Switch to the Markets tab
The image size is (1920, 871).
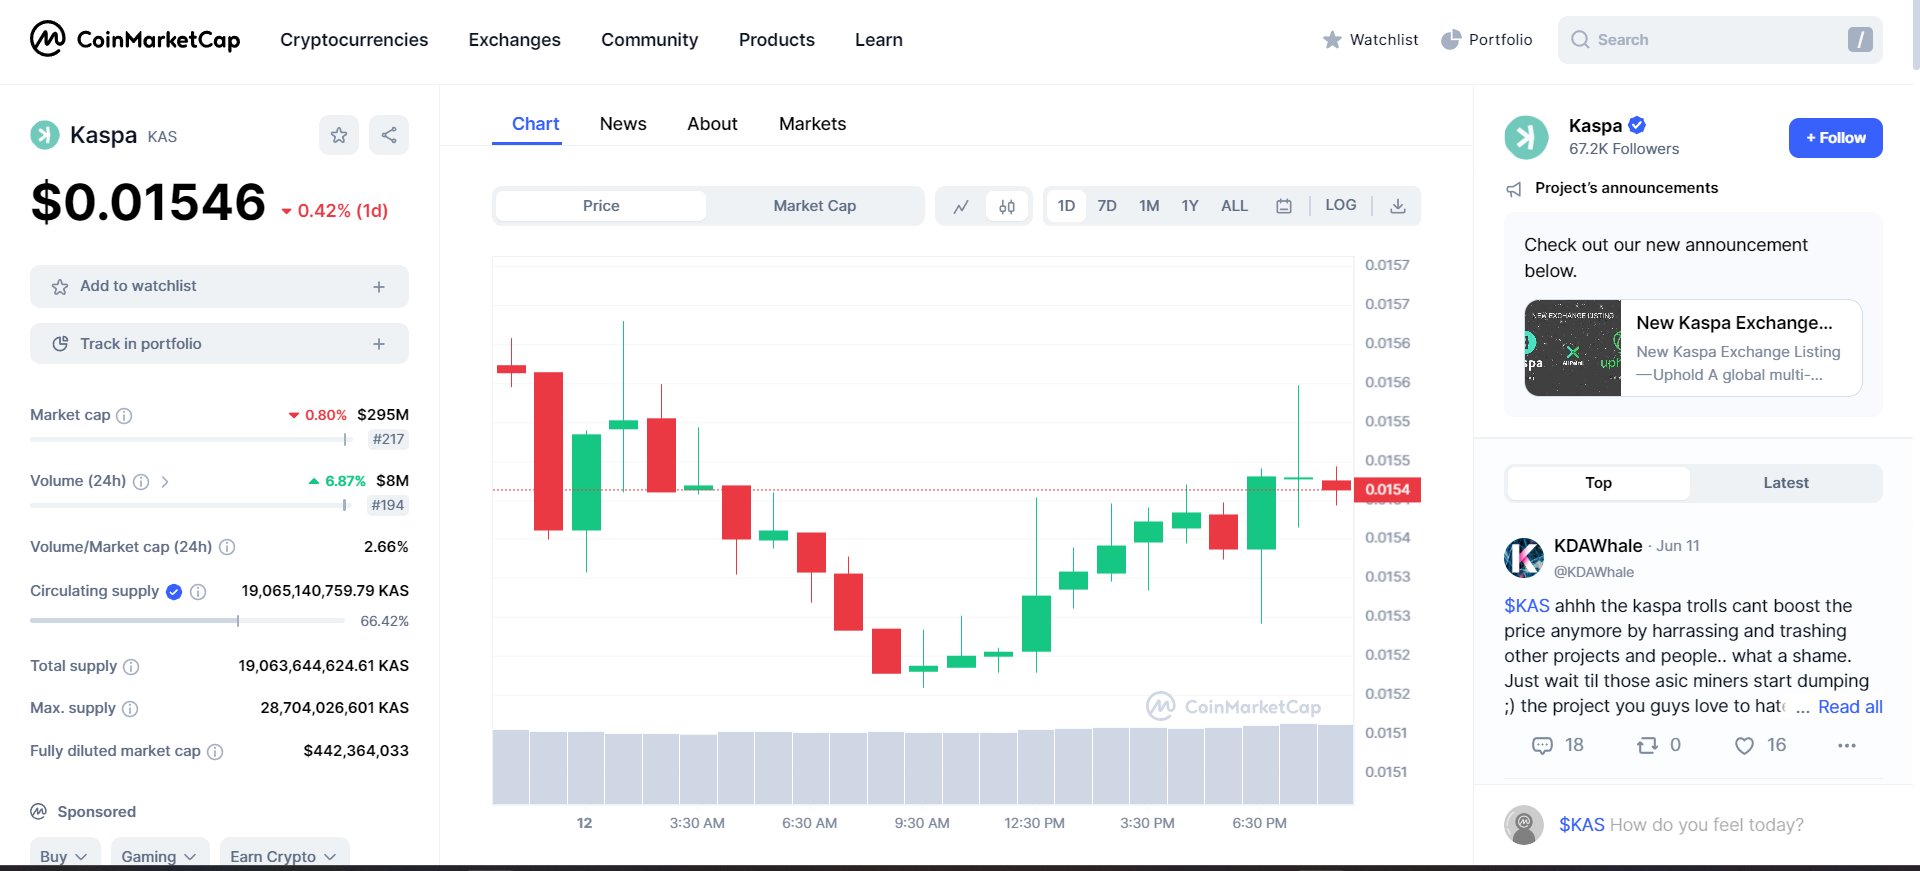pos(812,124)
